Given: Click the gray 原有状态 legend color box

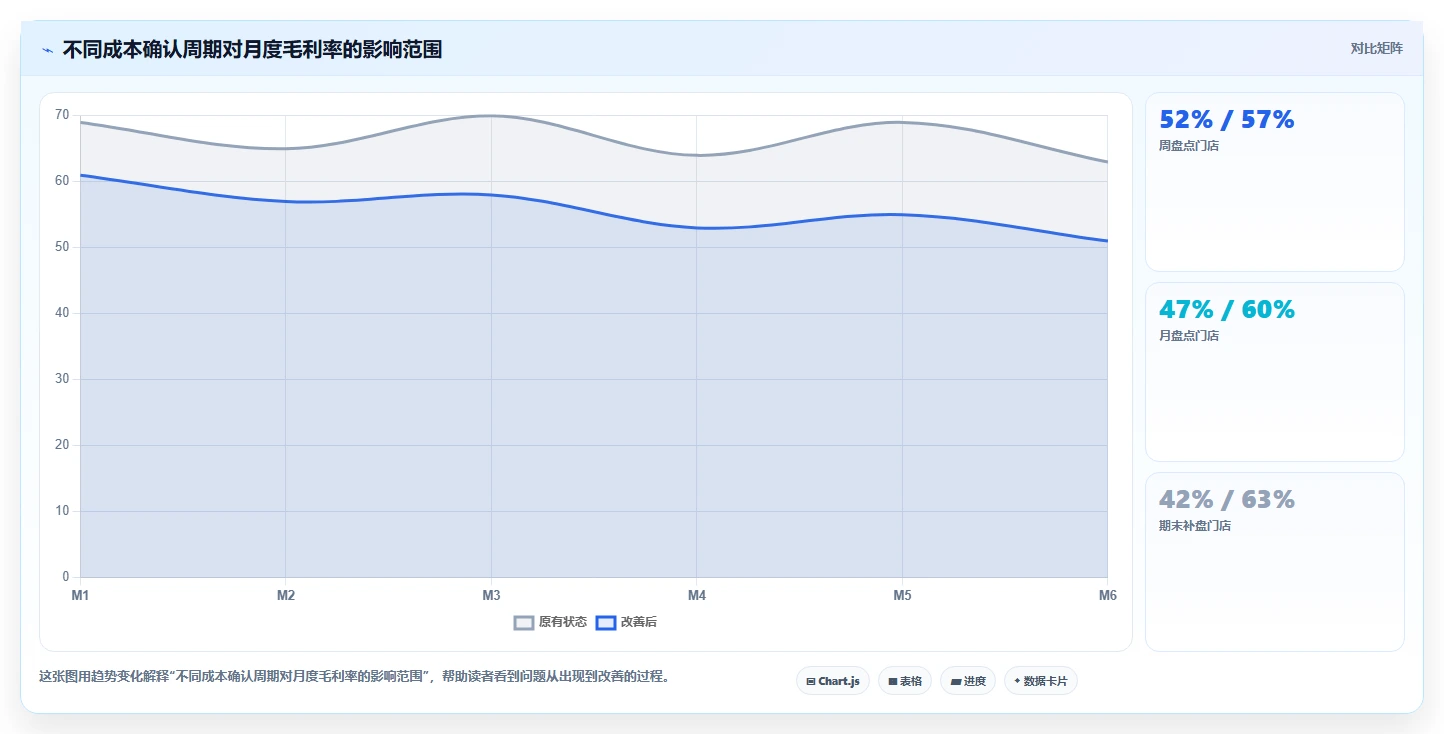Looking at the screenshot, I should pos(524,622).
